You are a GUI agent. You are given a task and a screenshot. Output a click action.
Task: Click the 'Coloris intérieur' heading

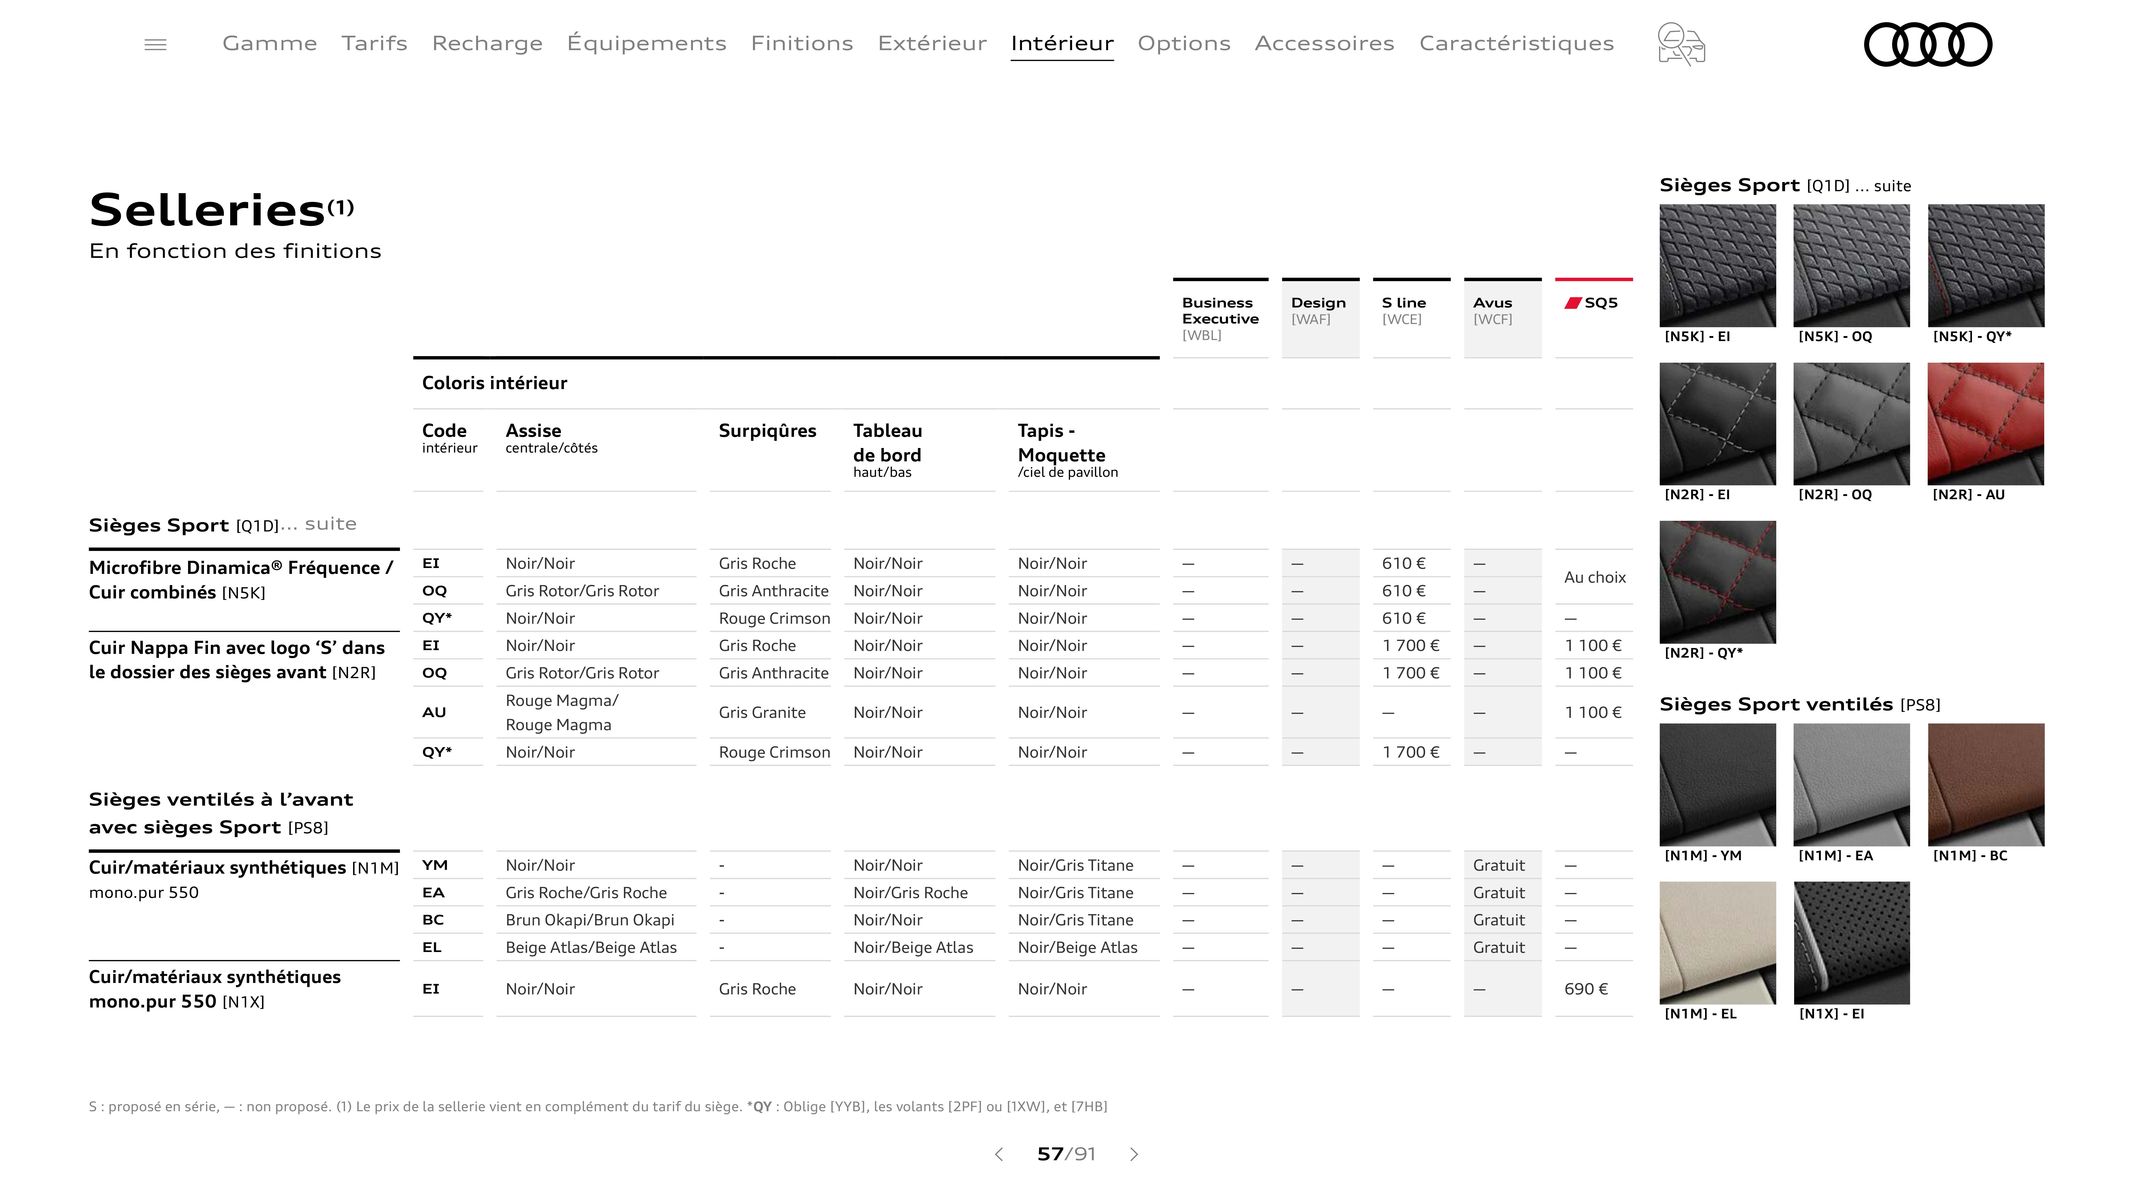[x=494, y=383]
